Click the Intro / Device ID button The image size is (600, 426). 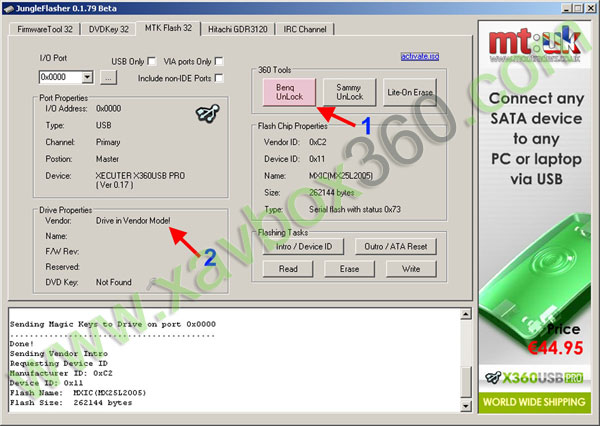[x=303, y=246]
